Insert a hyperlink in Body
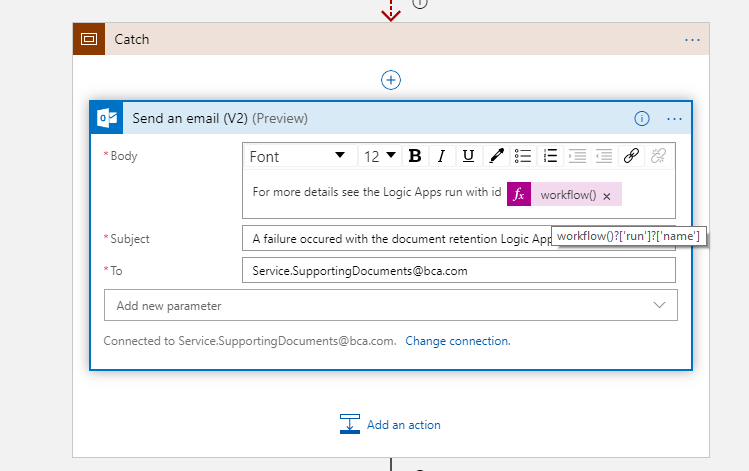Screen dimensions: 749x471 pyautogui.click(x=631, y=156)
